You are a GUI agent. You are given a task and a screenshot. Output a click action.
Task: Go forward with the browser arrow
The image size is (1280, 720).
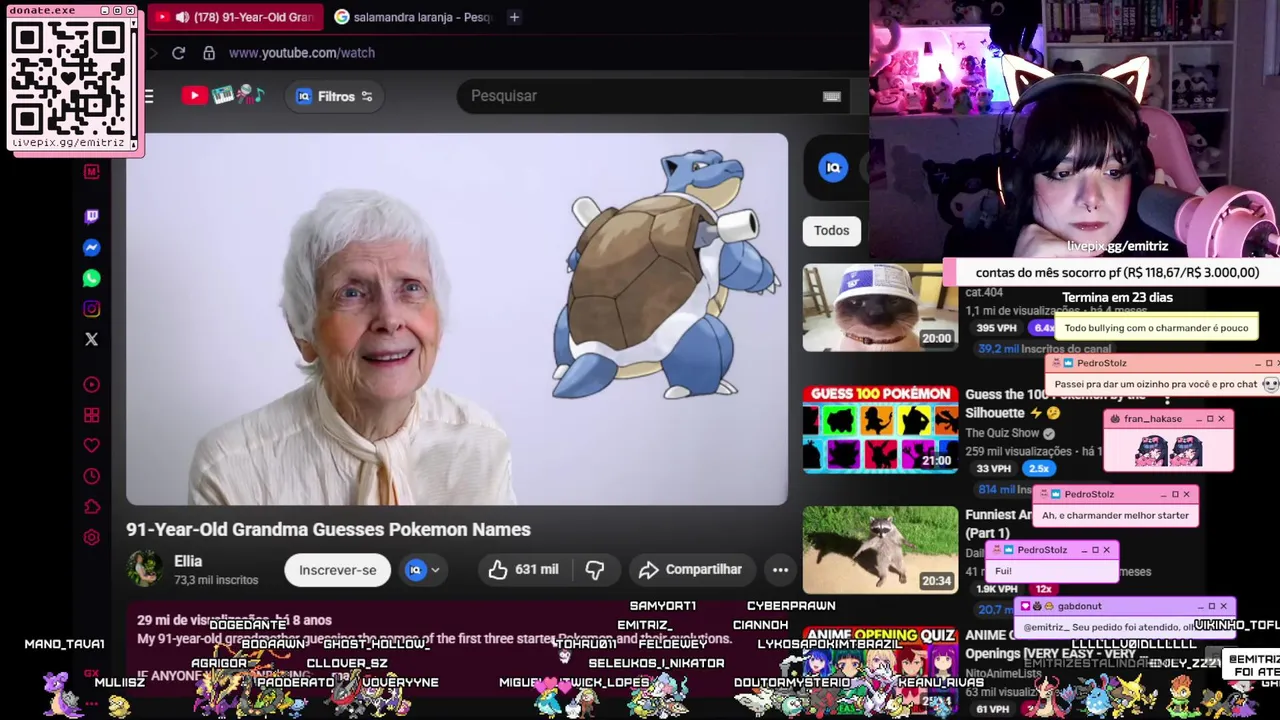(152, 53)
